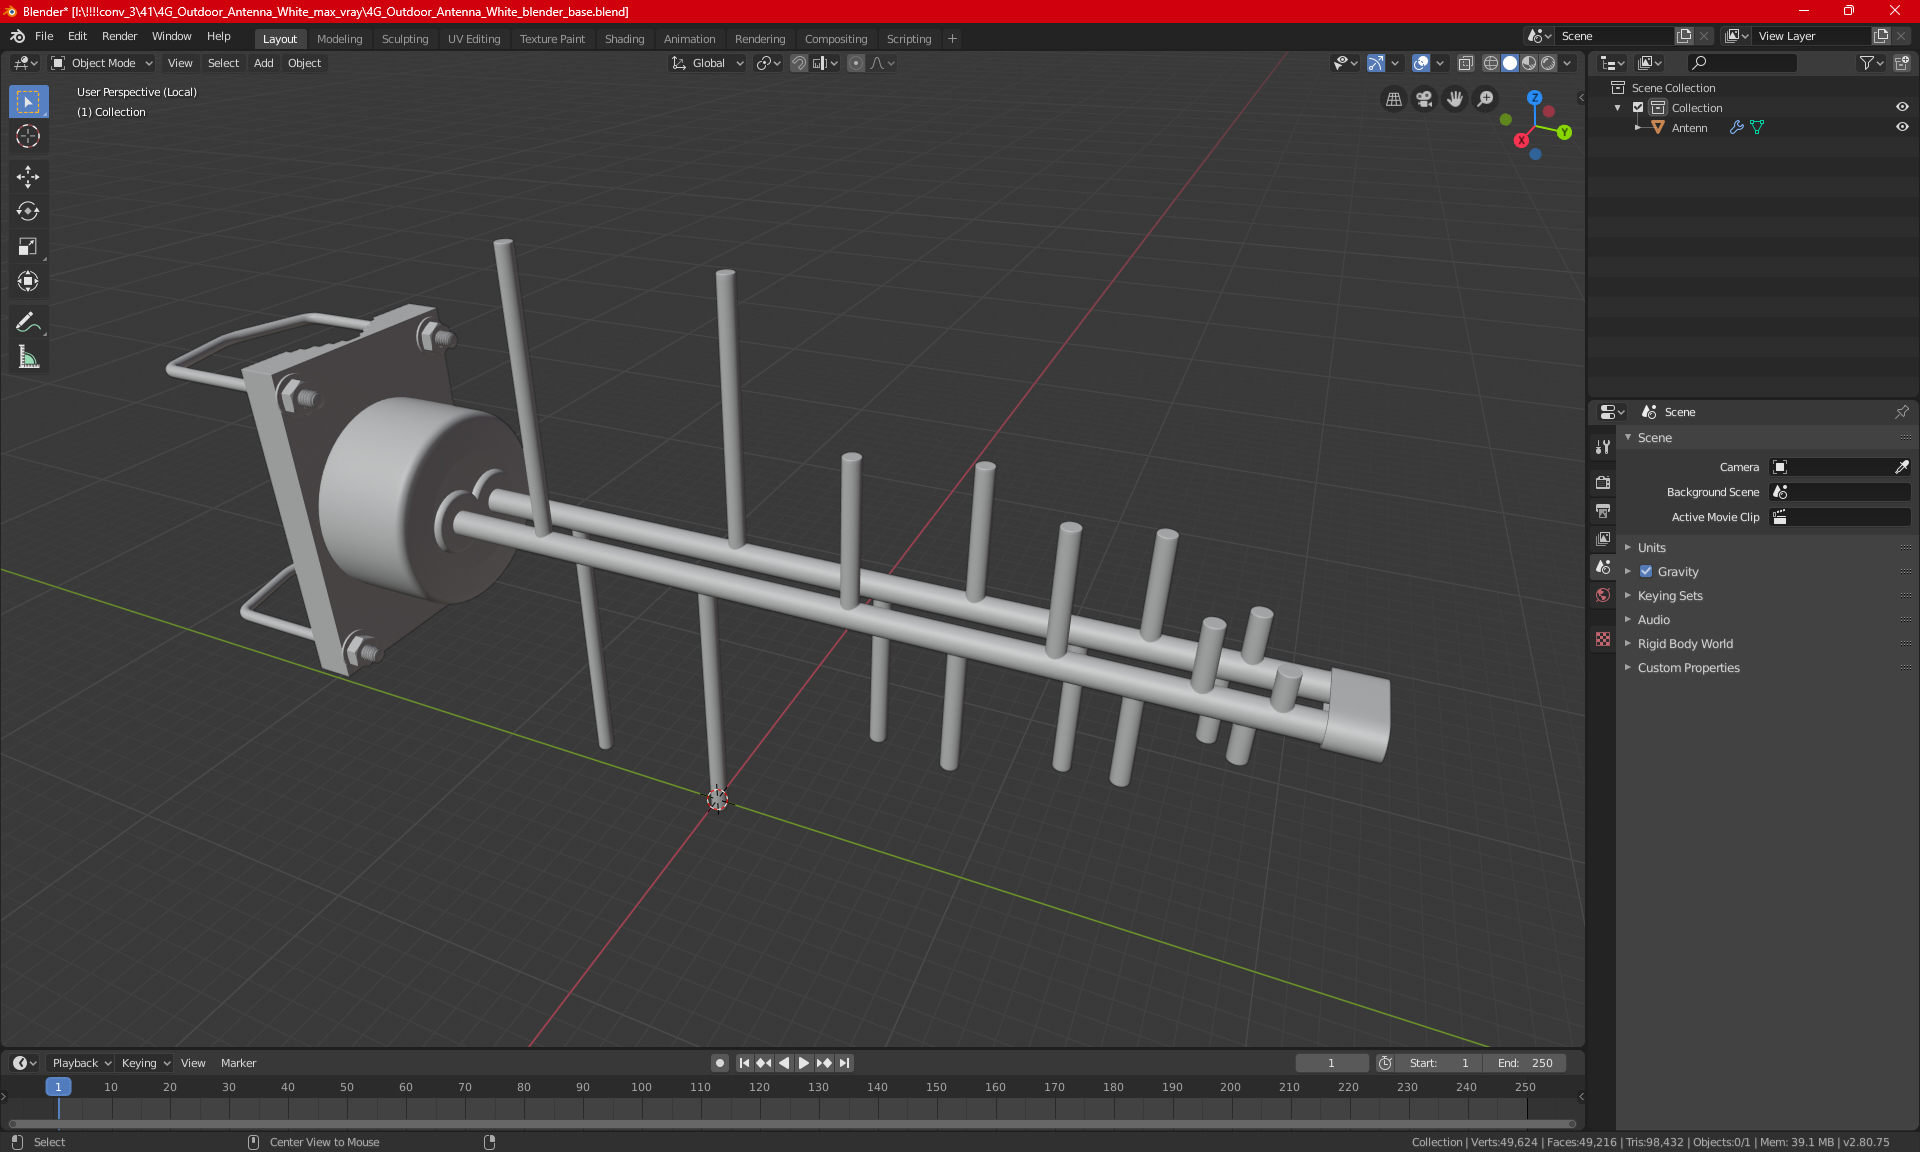The image size is (1920, 1152).
Task: Open the viewport Add menu
Action: point(263,63)
